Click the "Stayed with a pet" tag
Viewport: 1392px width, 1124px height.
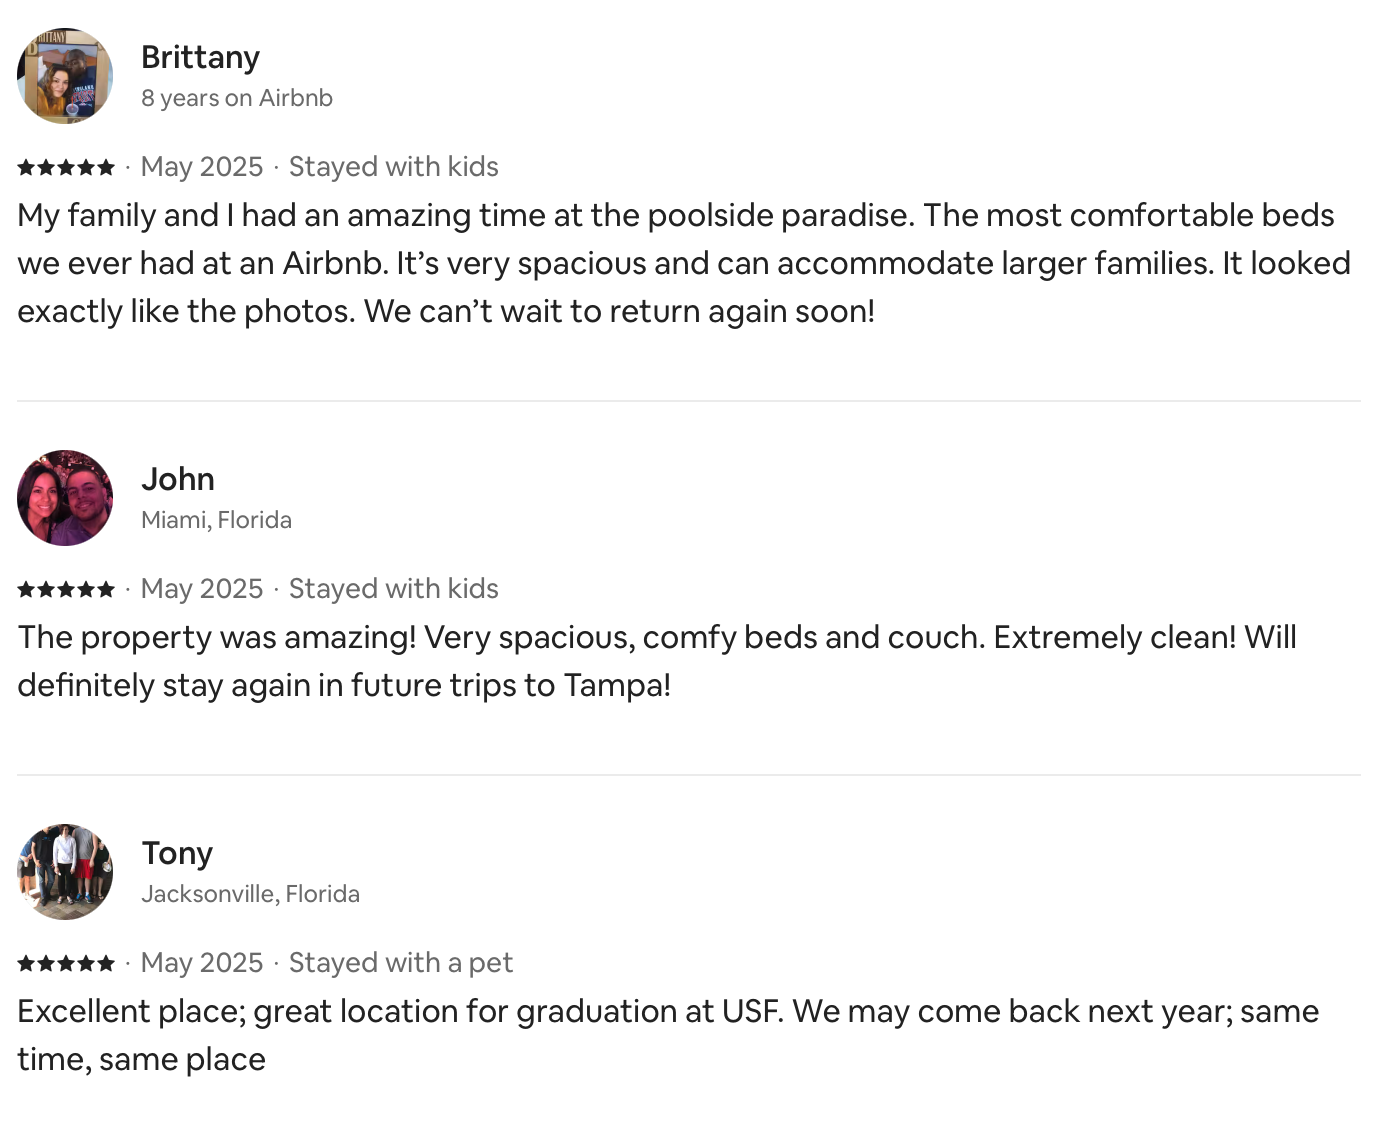[x=400, y=963]
